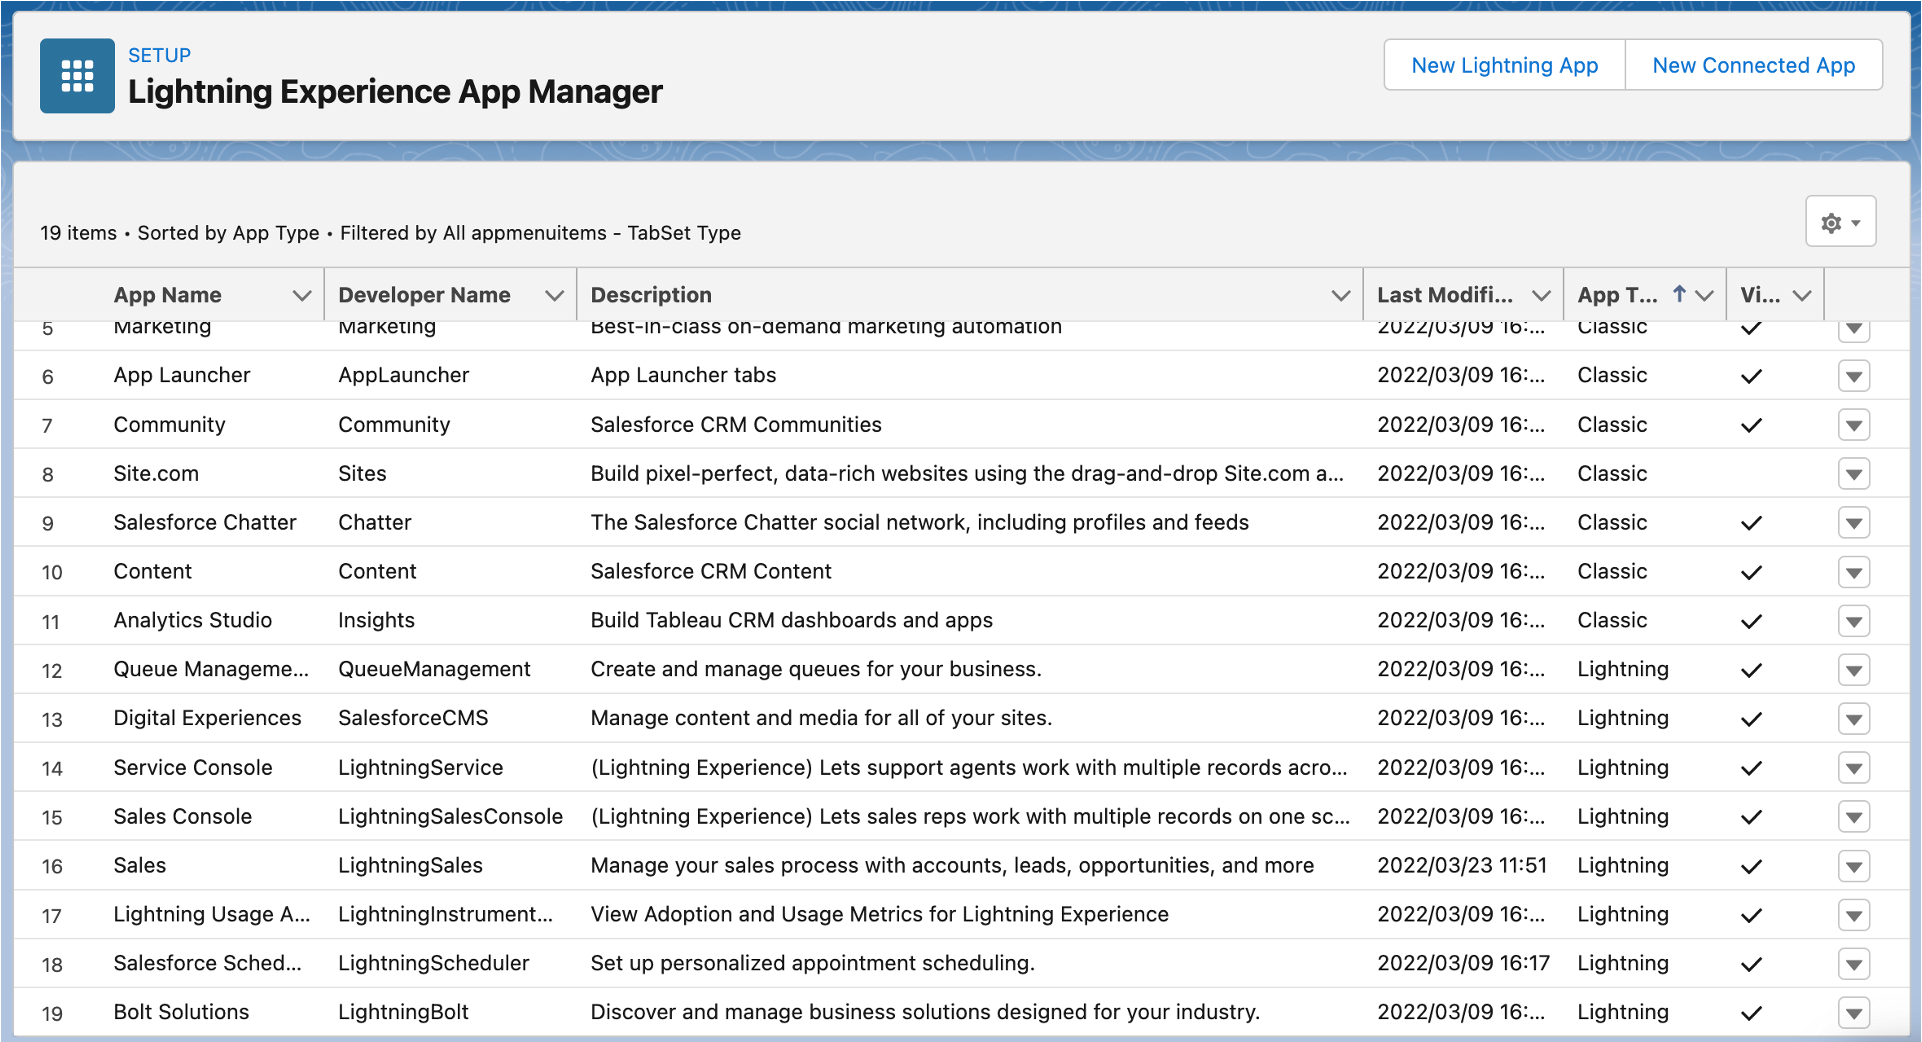Click visible checkmark for Content row
1922x1042 pixels.
(x=1751, y=572)
